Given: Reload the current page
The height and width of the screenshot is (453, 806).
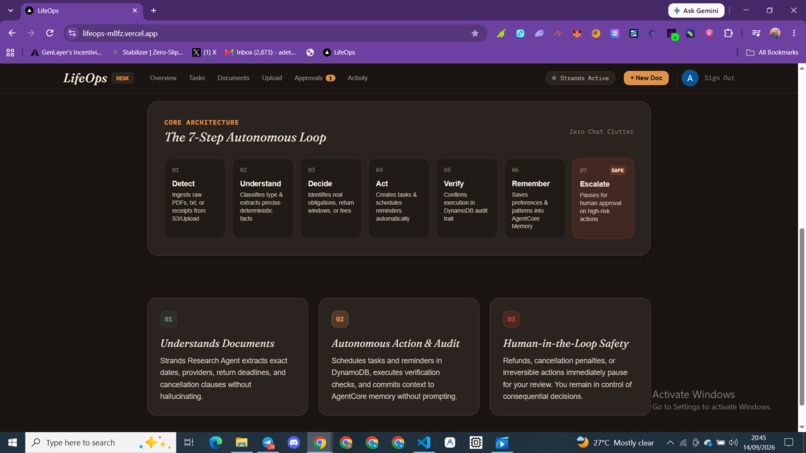Looking at the screenshot, I should coord(49,33).
